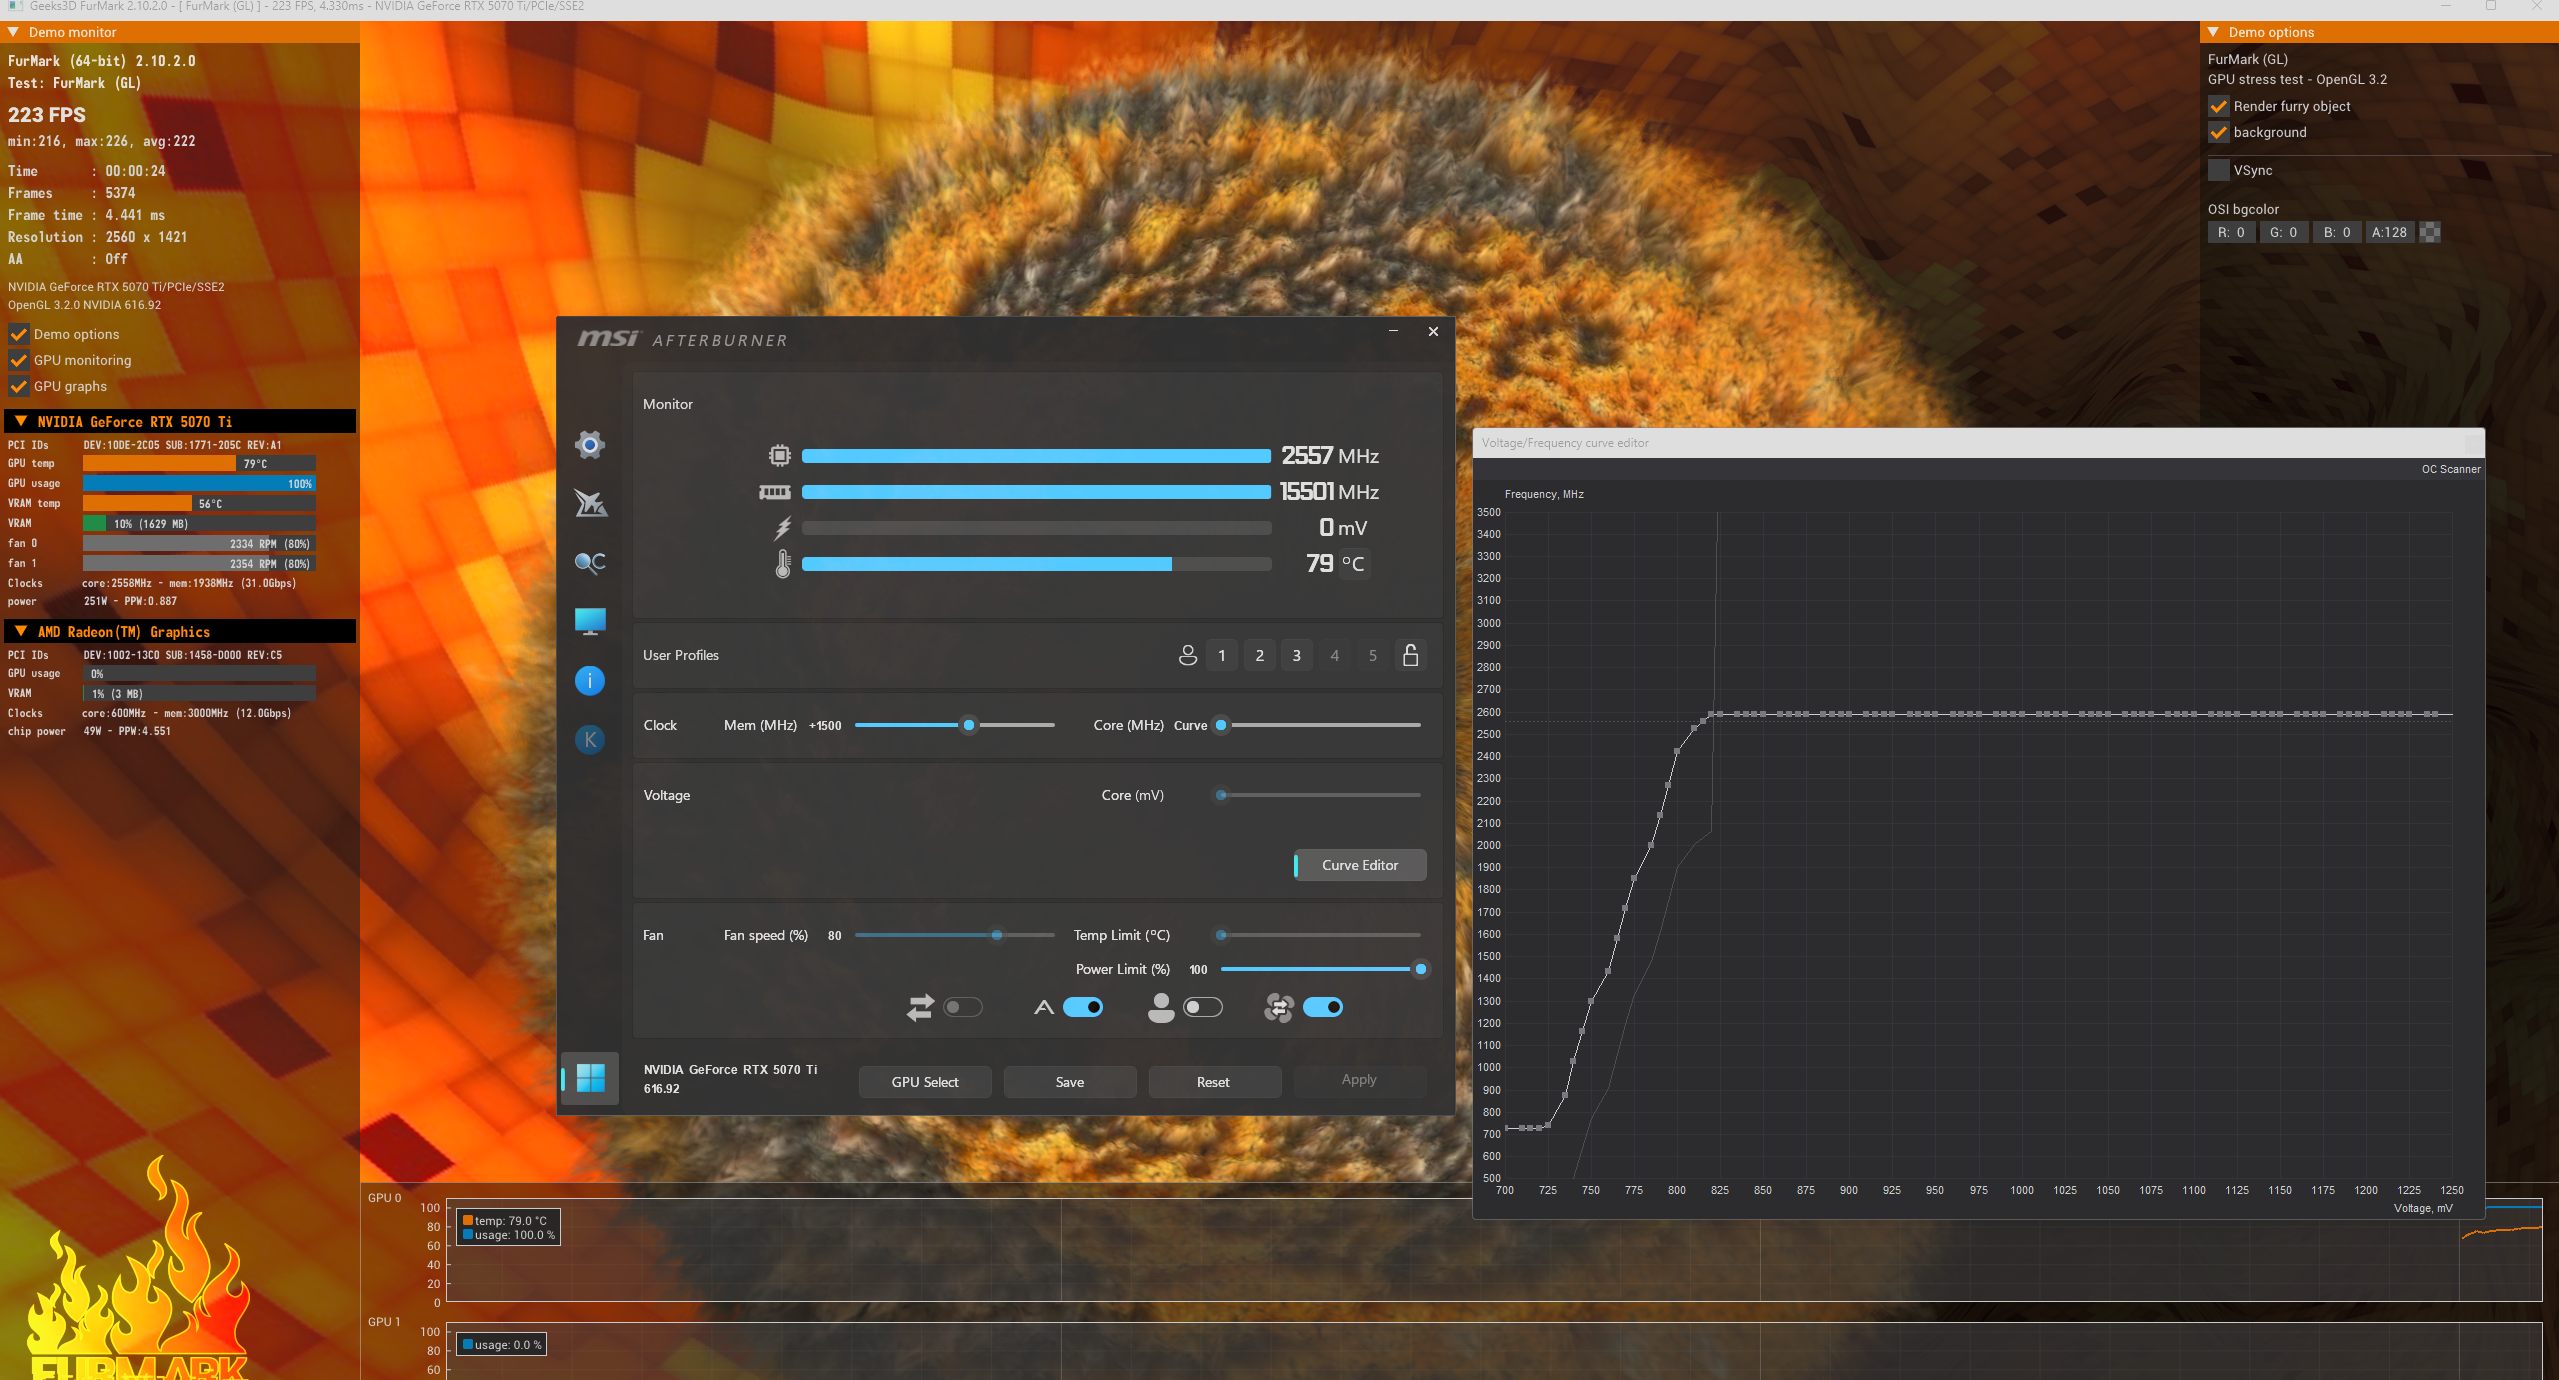Turn off the fan sync toggle
Viewport: 2559px width, 1380px height.
coord(1323,1007)
